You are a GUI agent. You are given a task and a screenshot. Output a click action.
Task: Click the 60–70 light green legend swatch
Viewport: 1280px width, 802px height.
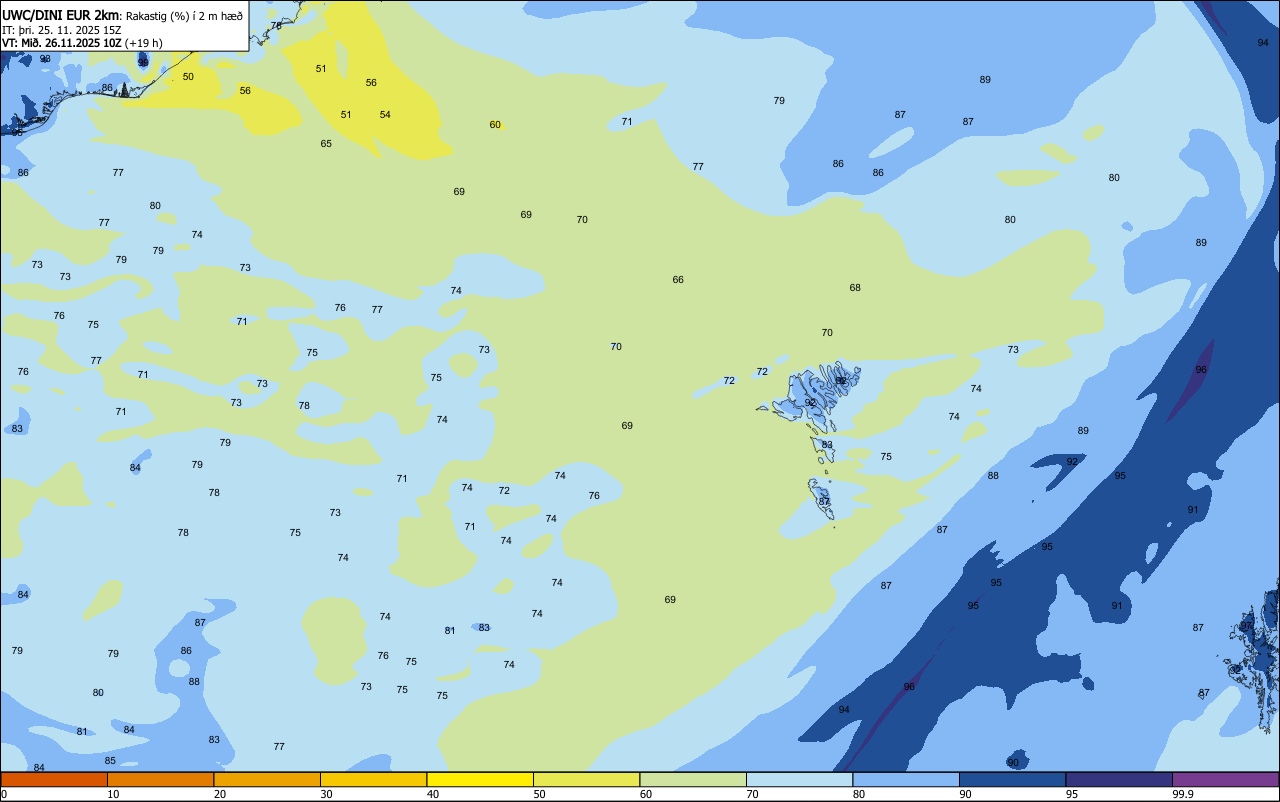[693, 779]
